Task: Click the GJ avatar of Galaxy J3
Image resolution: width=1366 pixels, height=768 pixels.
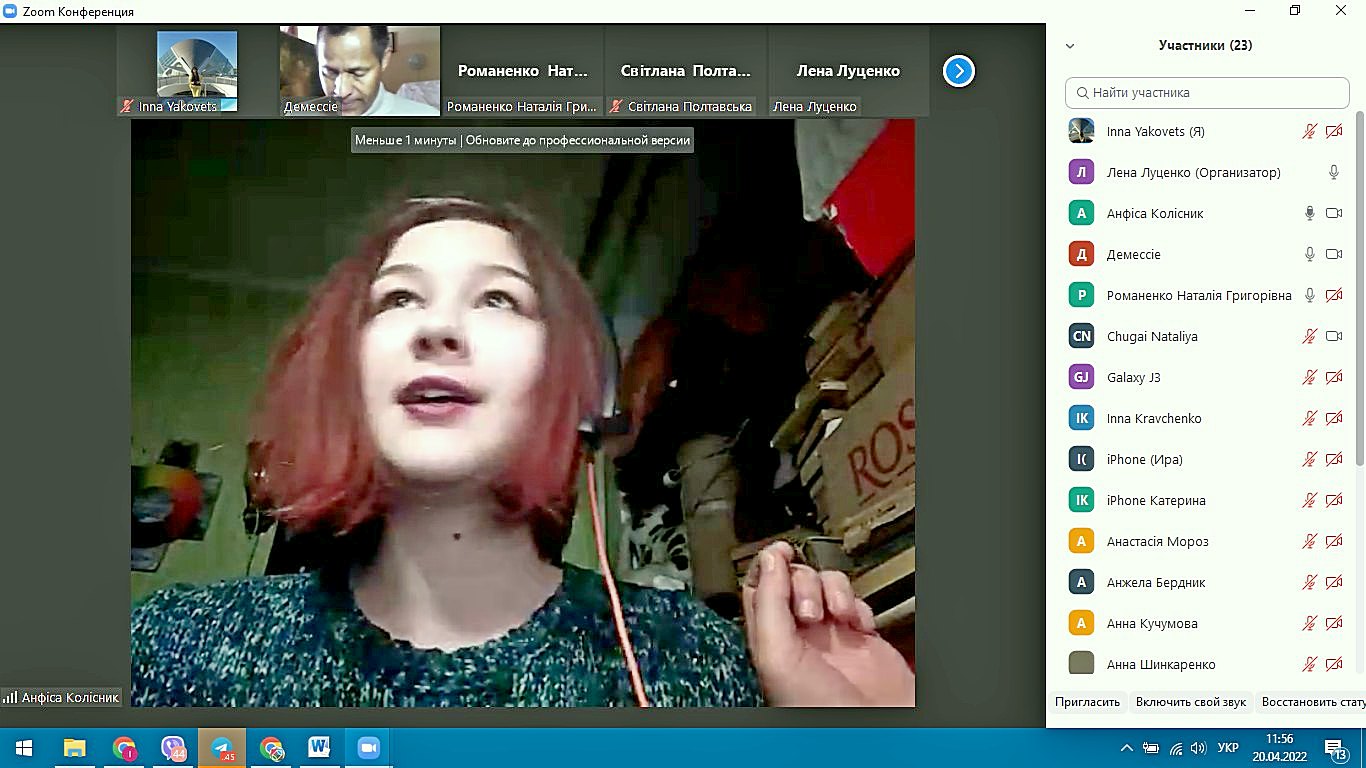Action: click(x=1081, y=377)
